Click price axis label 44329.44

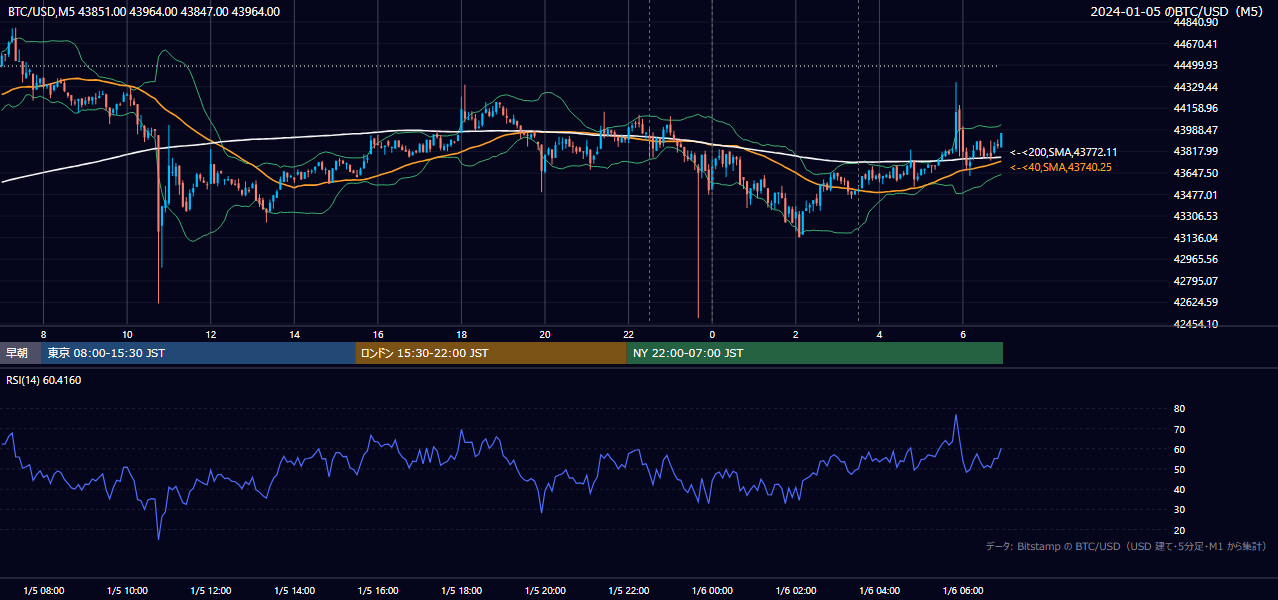1195,87
